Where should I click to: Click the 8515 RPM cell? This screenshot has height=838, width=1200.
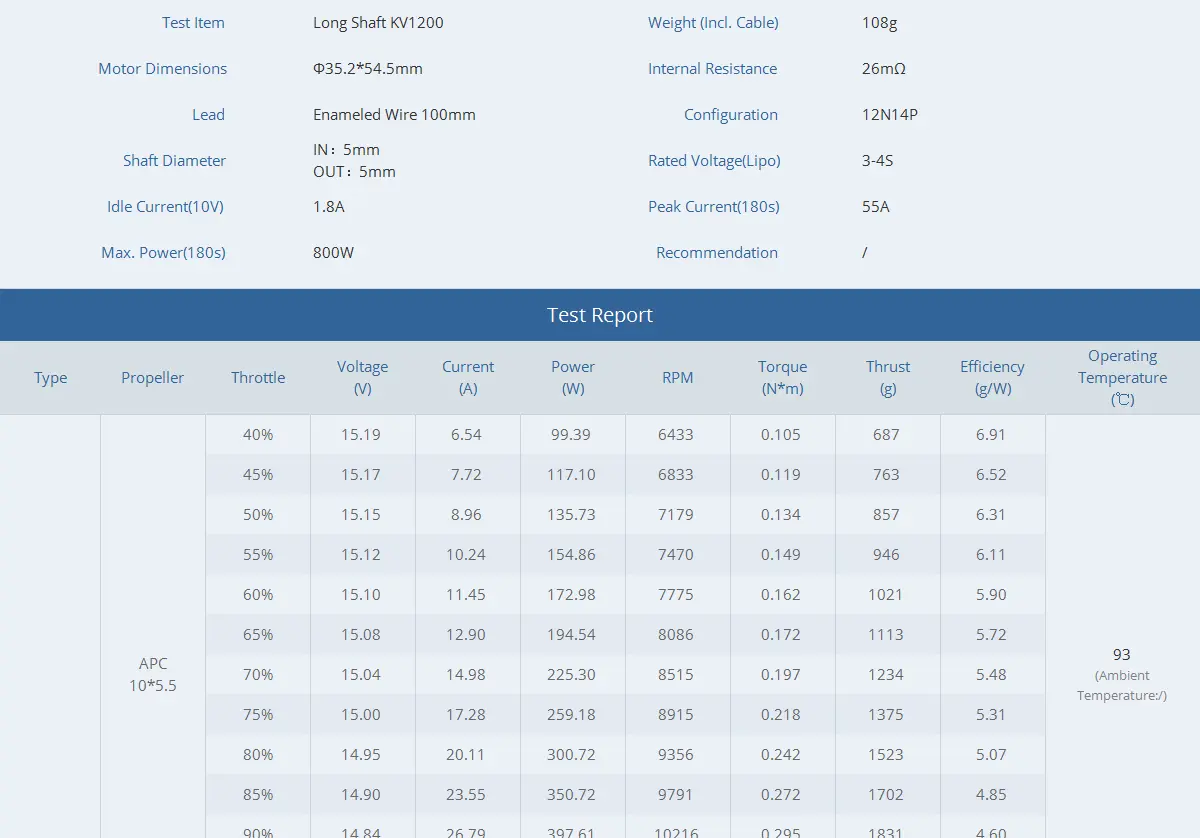(676, 674)
